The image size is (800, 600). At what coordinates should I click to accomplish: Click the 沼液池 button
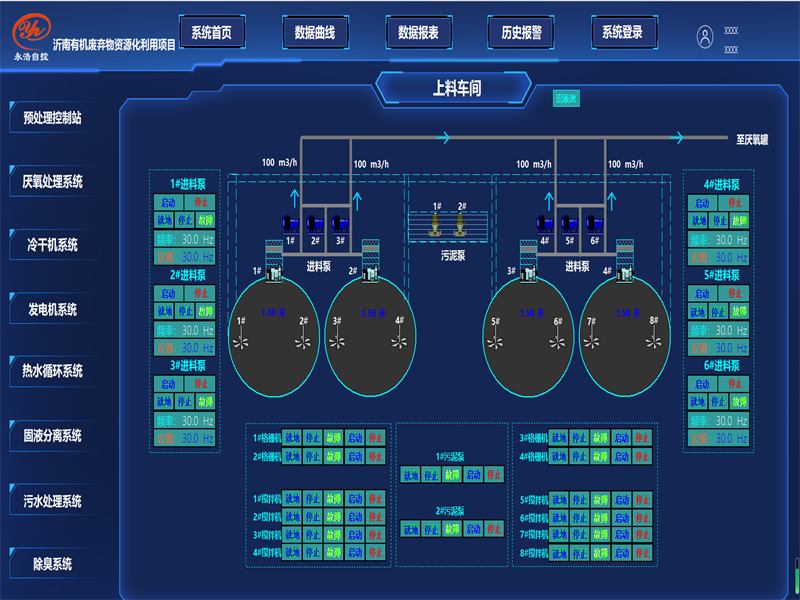566,98
